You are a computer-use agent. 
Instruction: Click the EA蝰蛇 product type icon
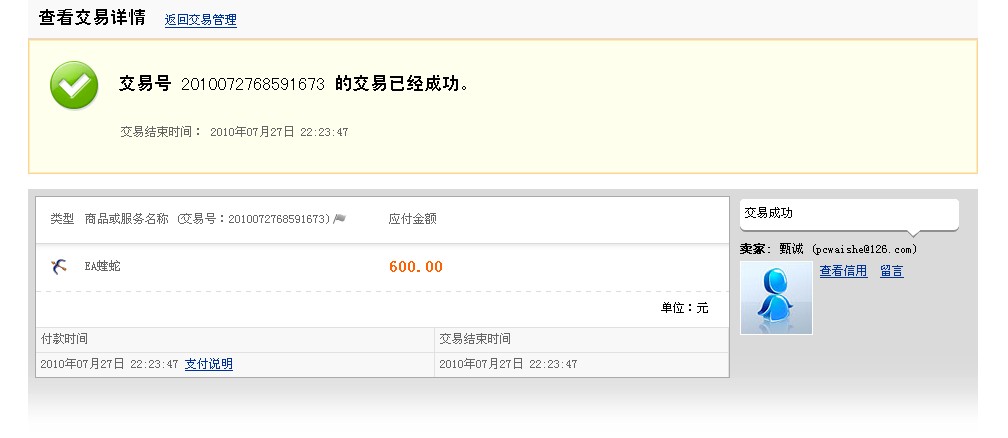[58, 266]
